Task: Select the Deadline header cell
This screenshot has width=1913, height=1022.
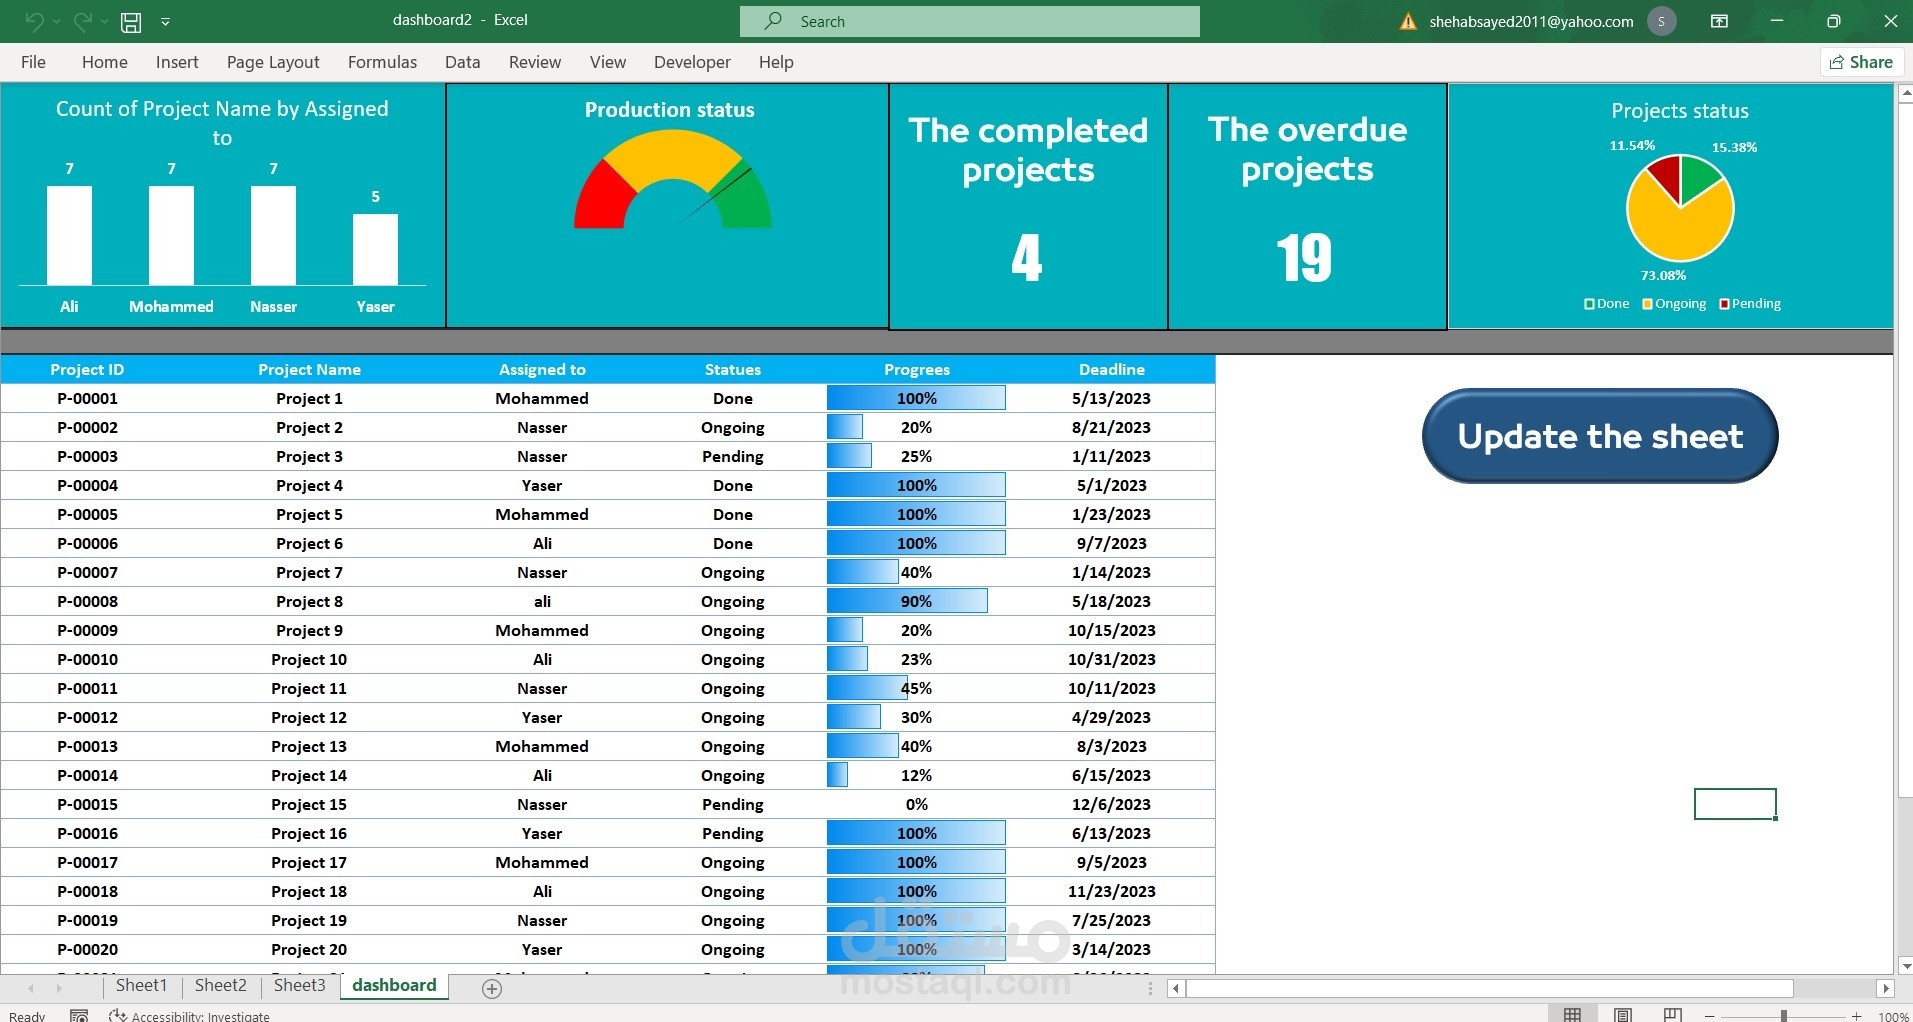Action: 1112,369
